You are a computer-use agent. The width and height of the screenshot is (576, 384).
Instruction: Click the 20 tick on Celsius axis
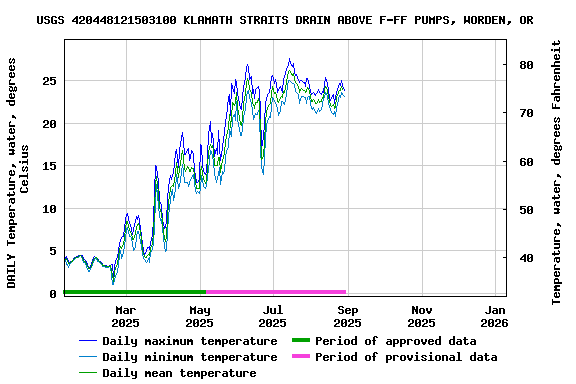coord(50,124)
